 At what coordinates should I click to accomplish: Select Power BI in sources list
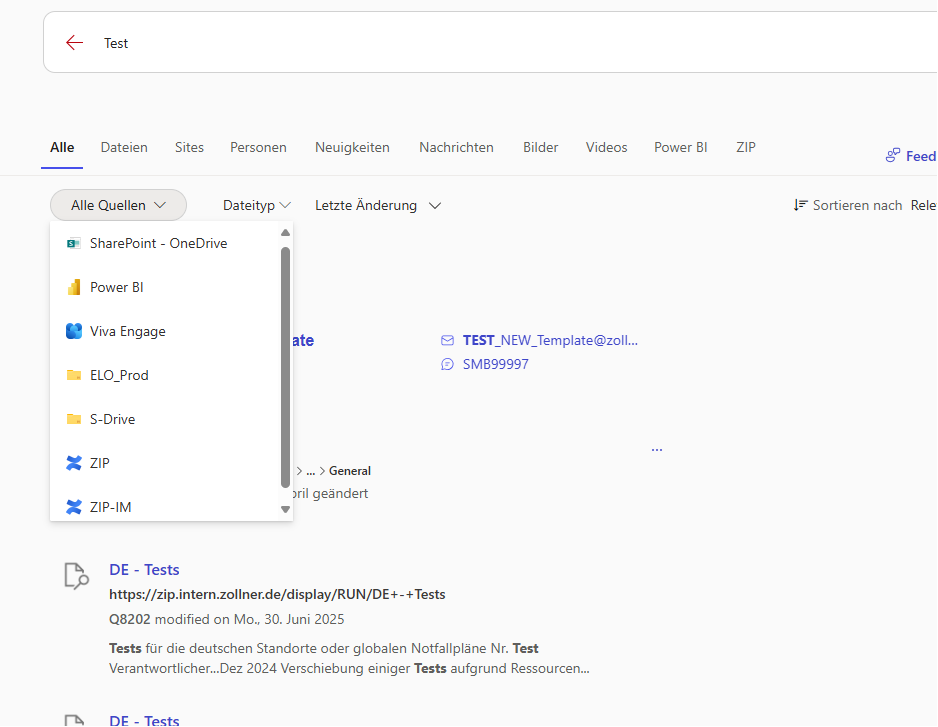[166, 287]
